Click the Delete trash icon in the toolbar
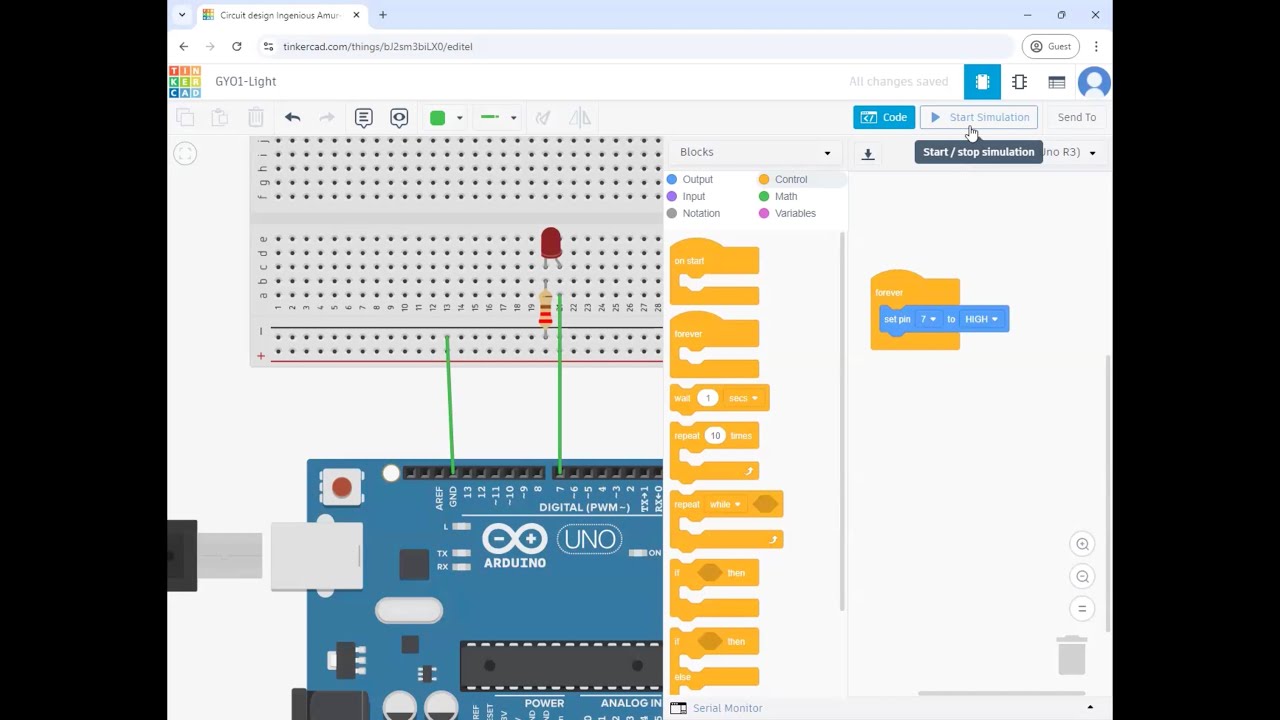This screenshot has width=1280, height=720. coord(256,118)
